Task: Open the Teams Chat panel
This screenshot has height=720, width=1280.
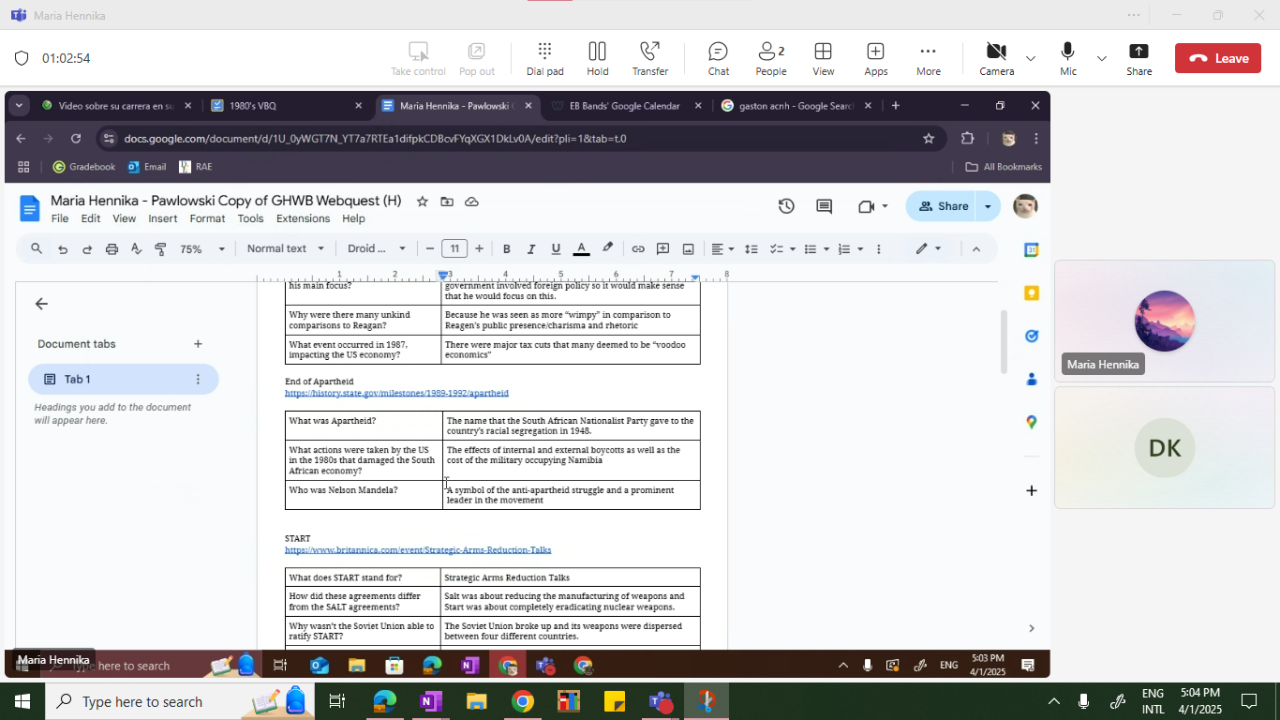Action: point(718,58)
